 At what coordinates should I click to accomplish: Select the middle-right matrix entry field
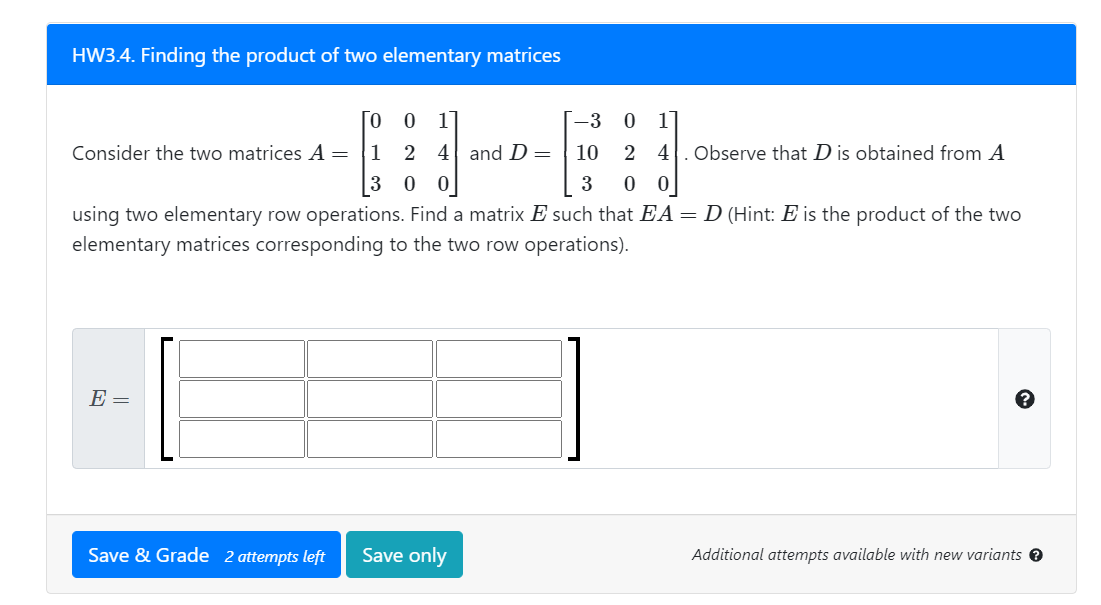(x=498, y=398)
